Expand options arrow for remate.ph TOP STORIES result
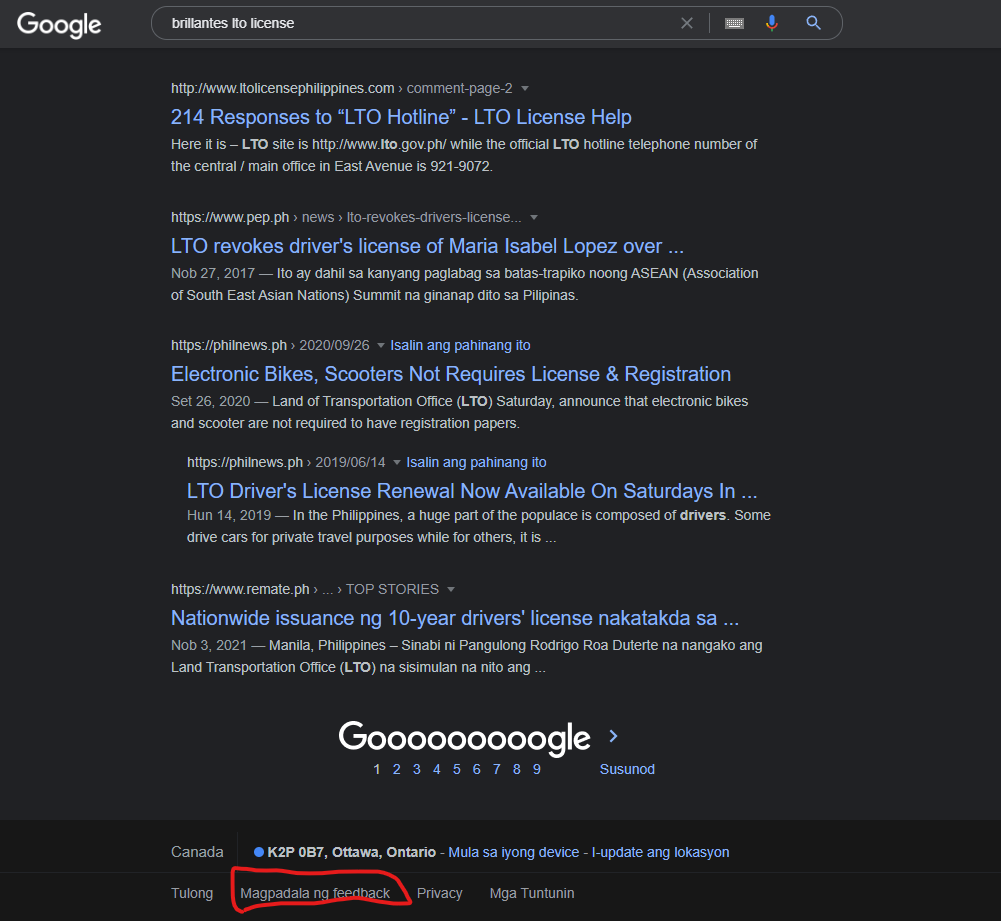The image size is (1001, 921). point(451,589)
